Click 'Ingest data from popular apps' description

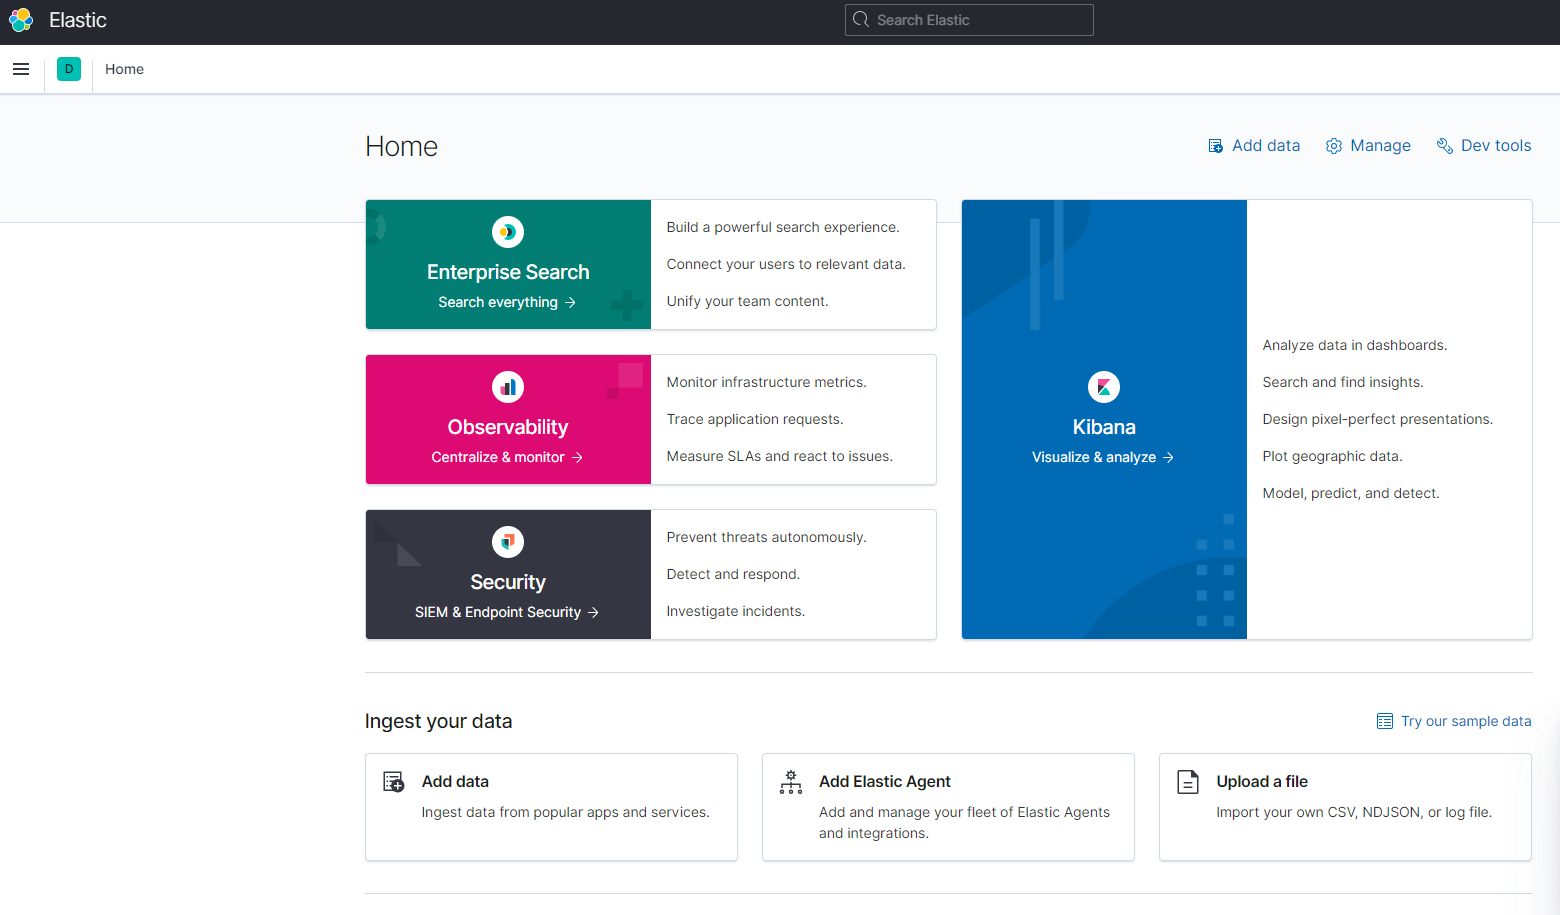coord(566,812)
